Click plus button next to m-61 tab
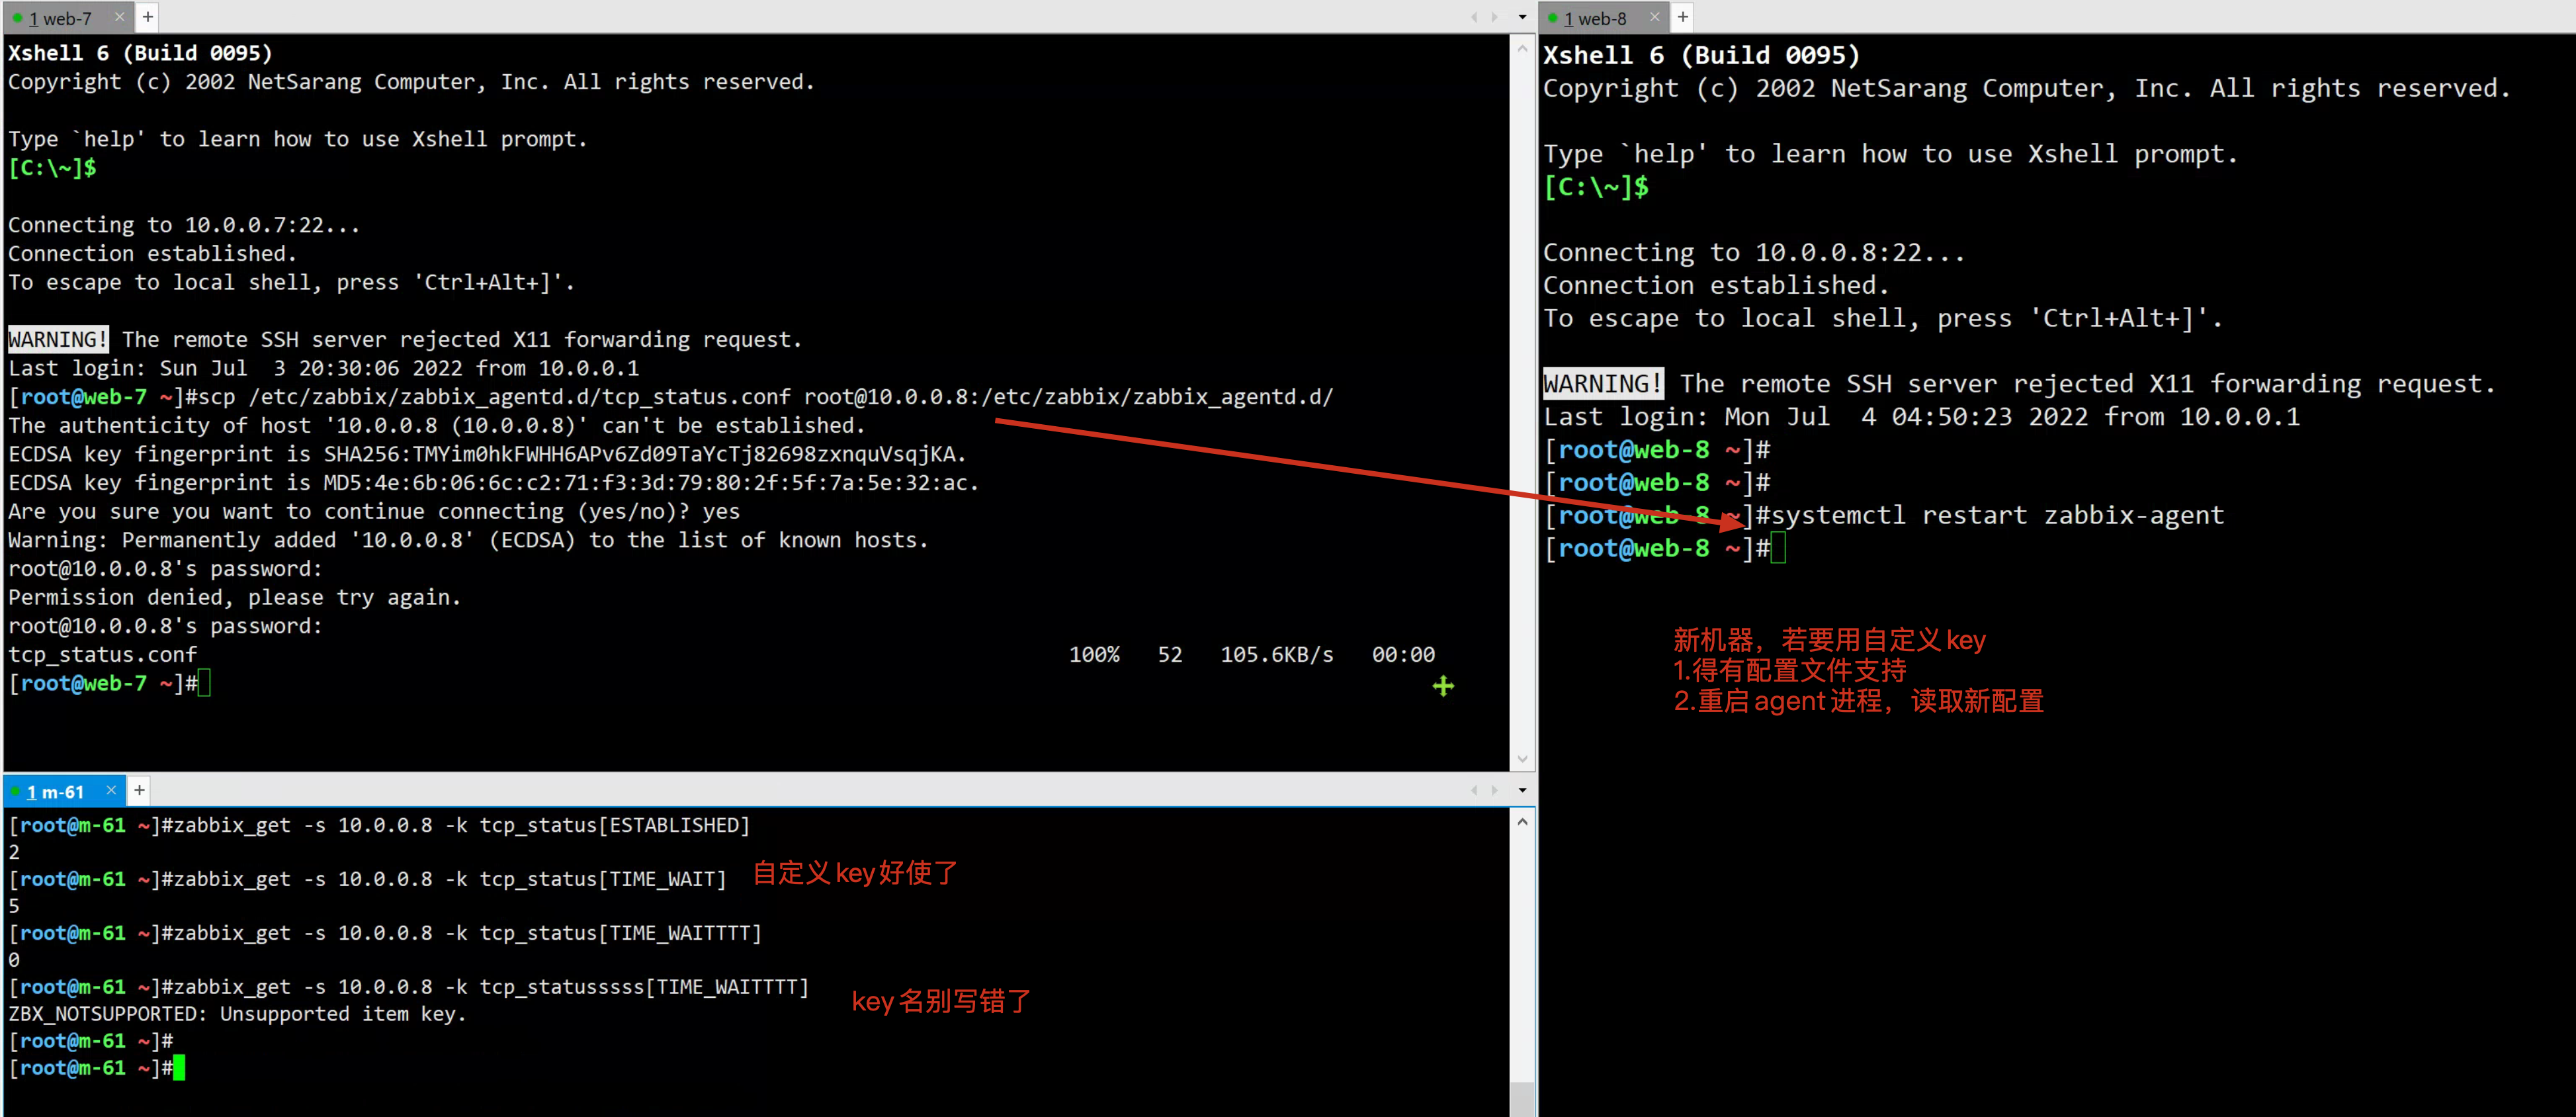This screenshot has height=1117, width=2576. tap(140, 791)
